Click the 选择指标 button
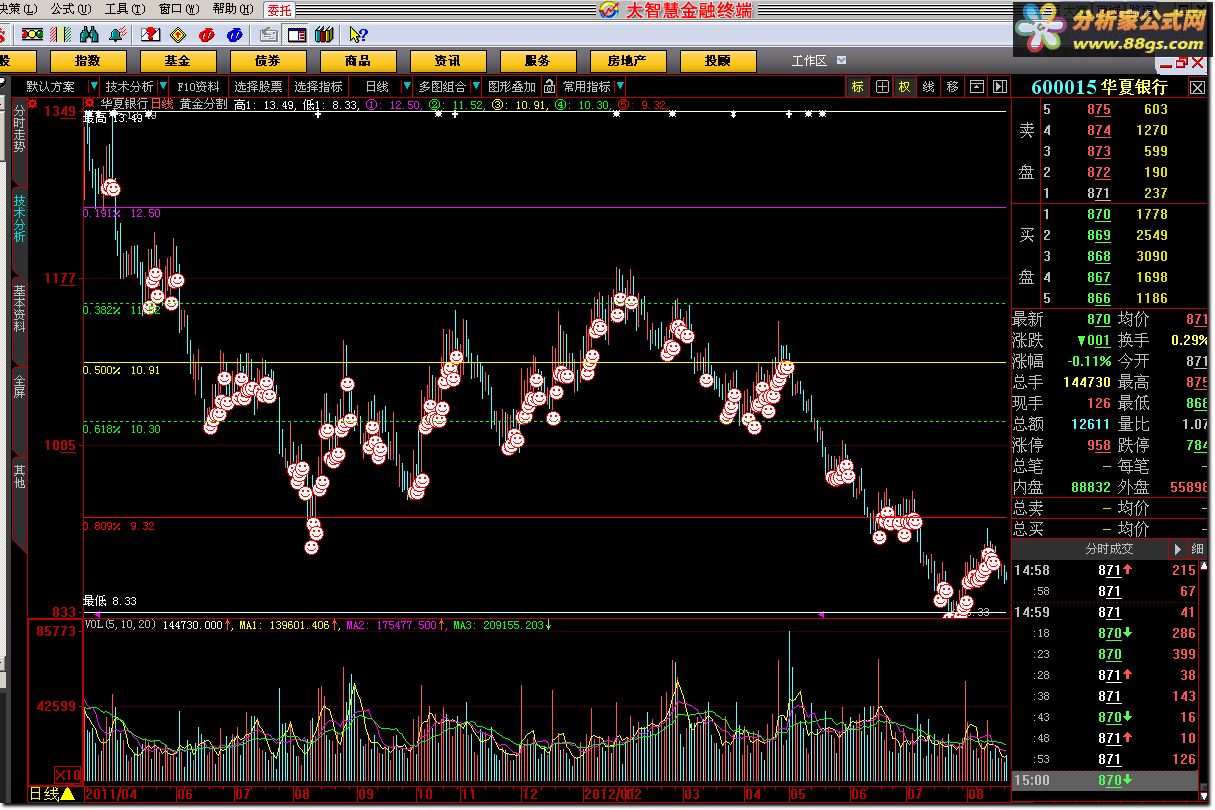 click(x=318, y=87)
